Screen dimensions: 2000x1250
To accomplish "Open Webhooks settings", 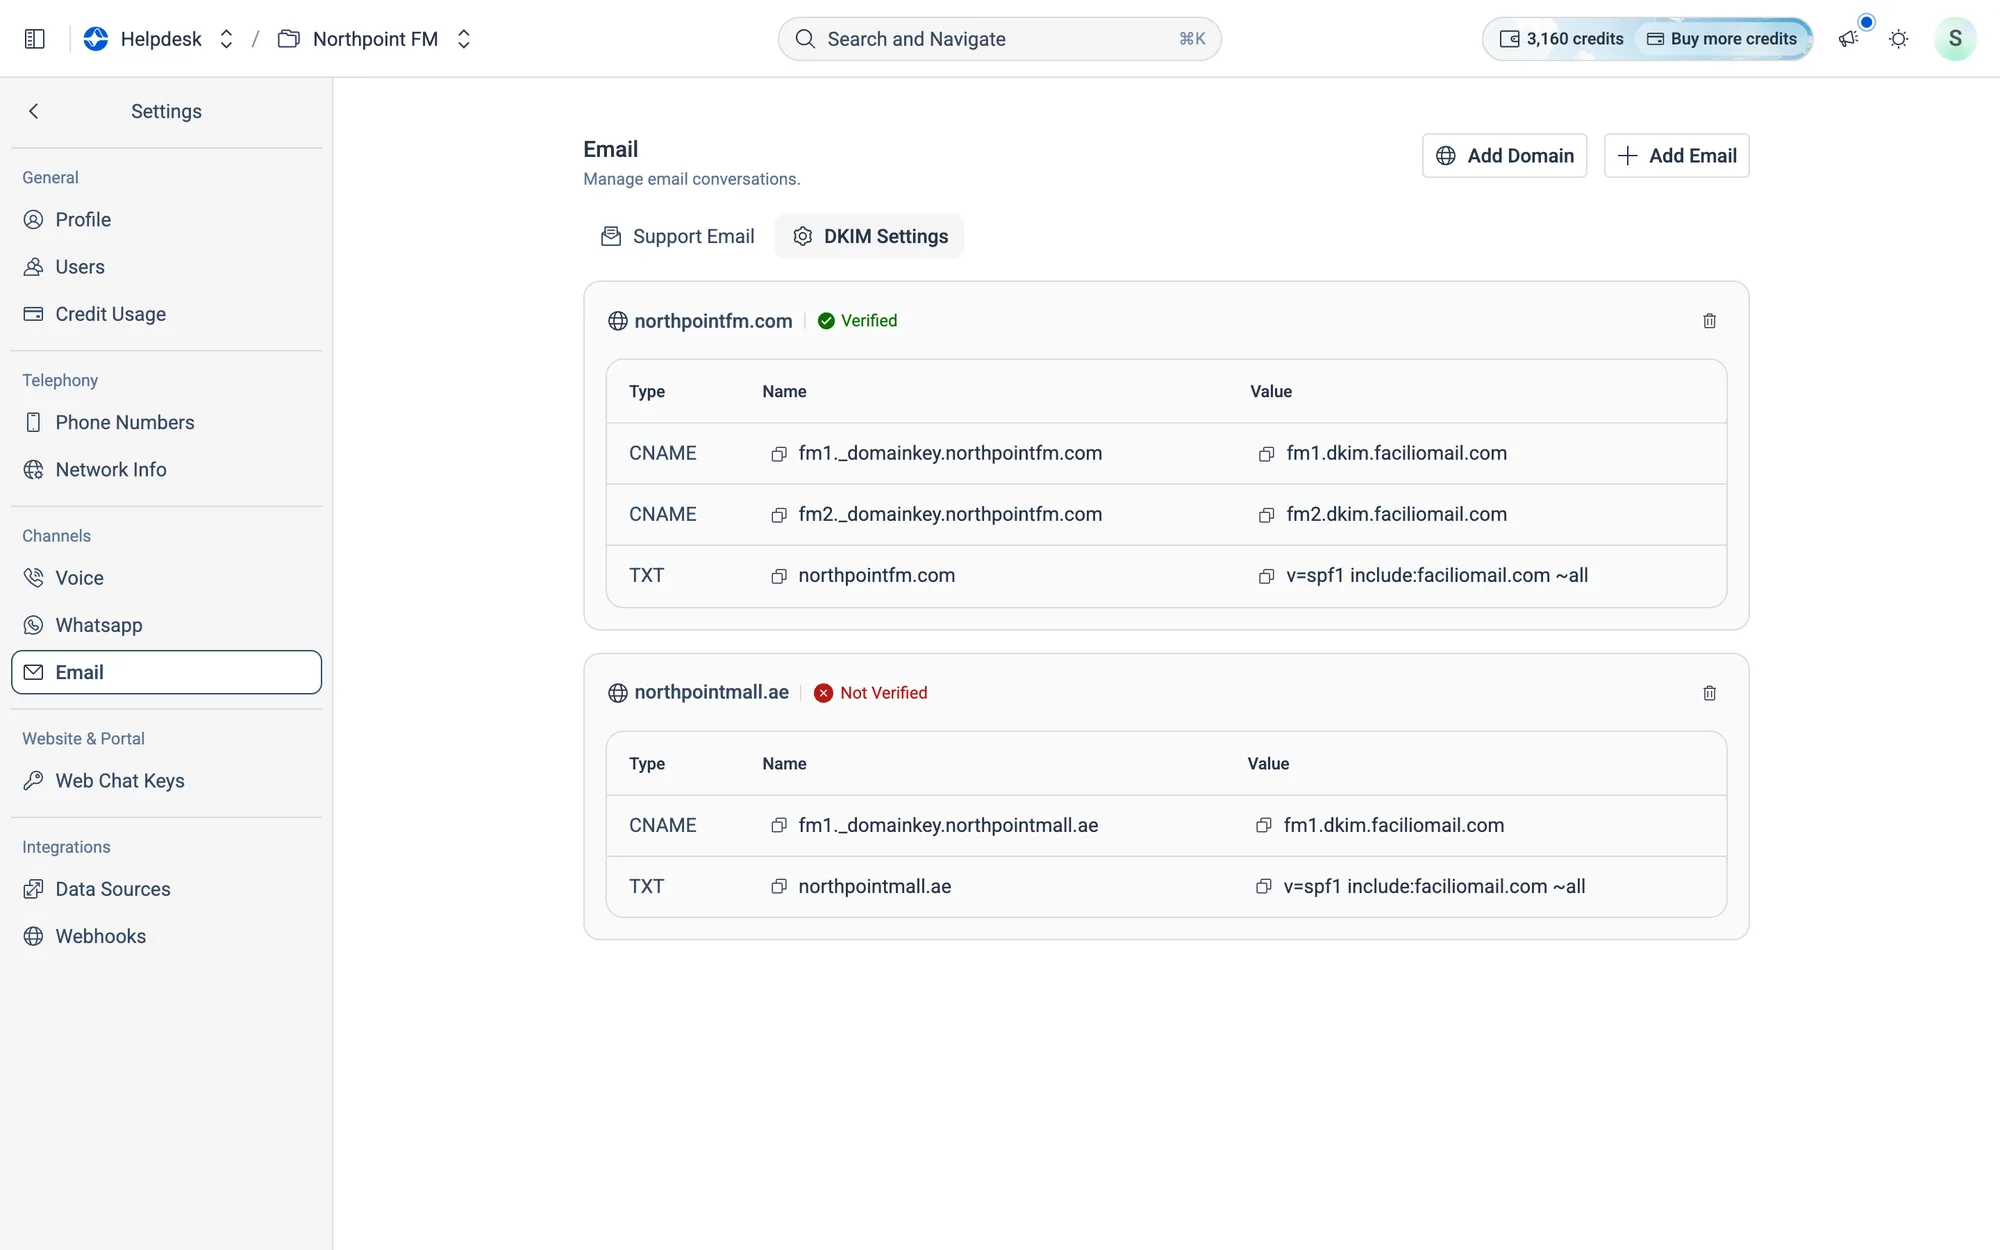I will [x=166, y=936].
